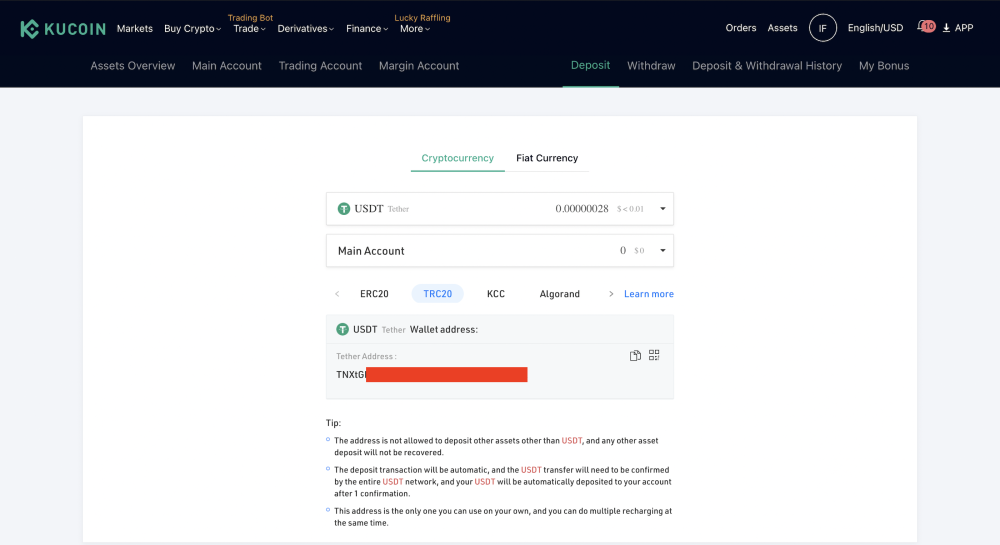
Task: Open the Markets page
Action: click(135, 29)
